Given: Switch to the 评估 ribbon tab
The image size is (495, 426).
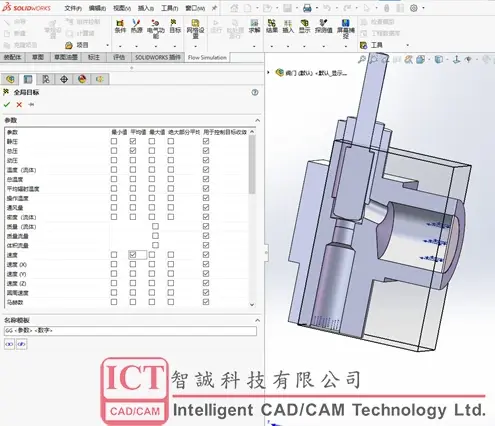Looking at the screenshot, I should tap(119, 57).
